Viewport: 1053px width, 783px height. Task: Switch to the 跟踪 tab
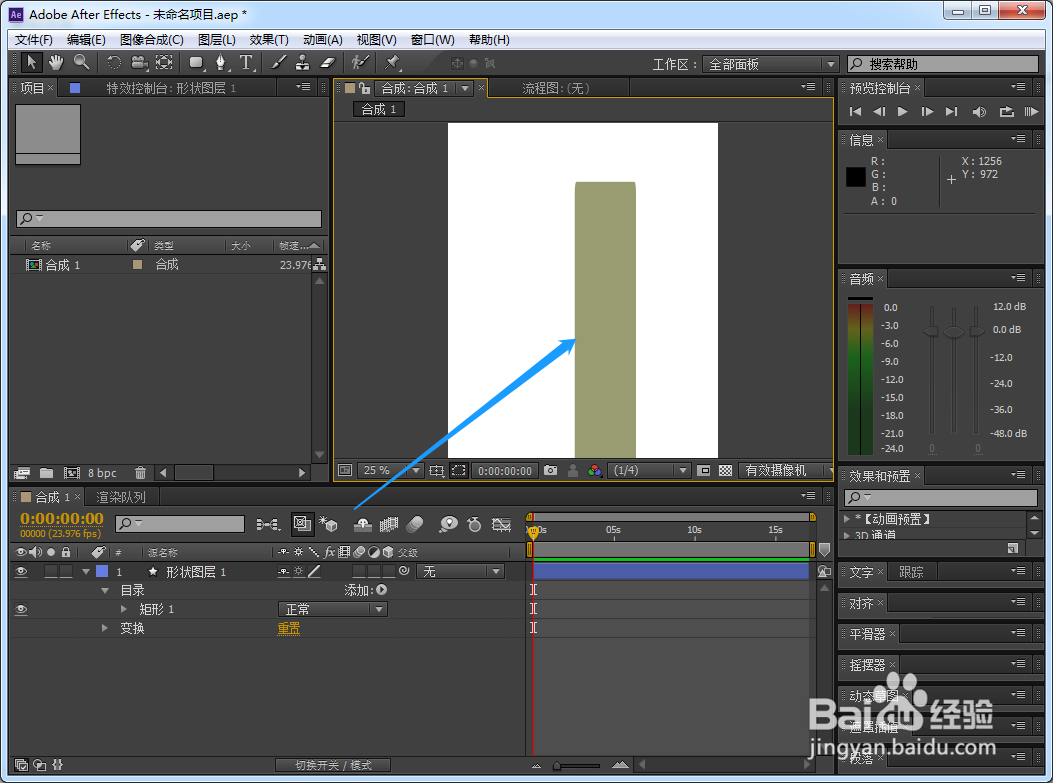[x=911, y=572]
